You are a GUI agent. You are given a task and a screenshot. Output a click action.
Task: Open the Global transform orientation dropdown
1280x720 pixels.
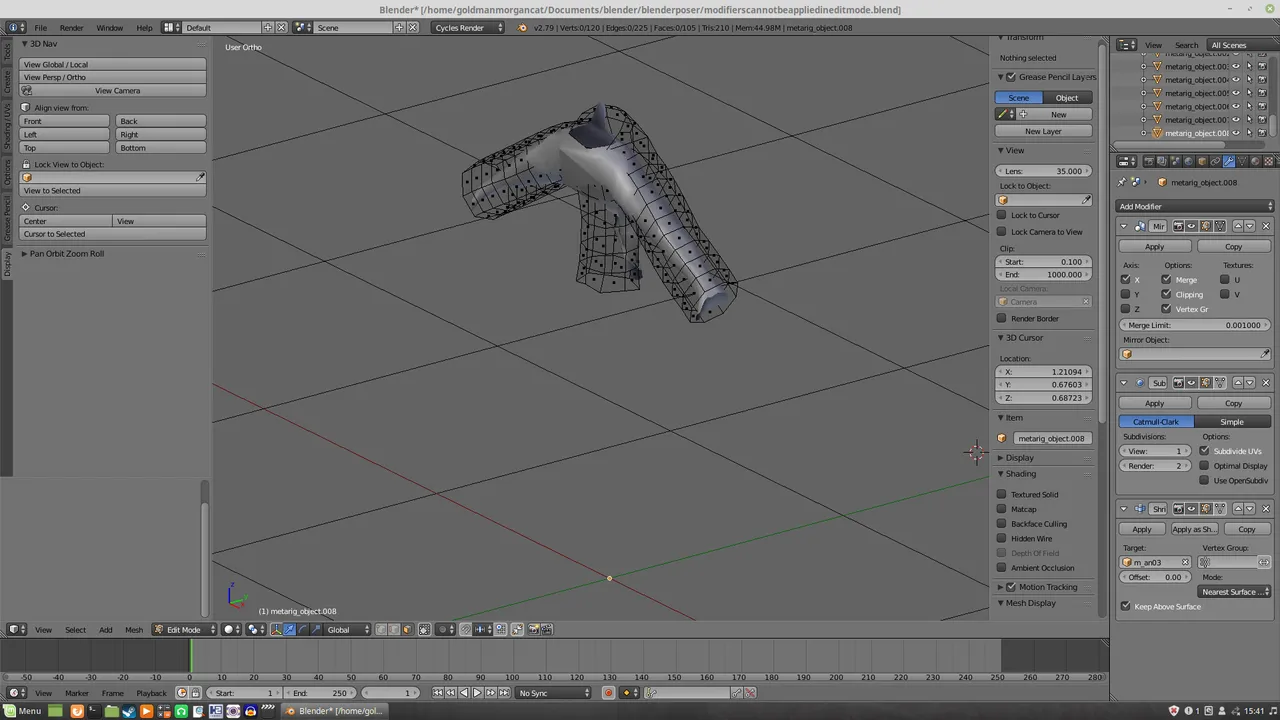tap(348, 629)
